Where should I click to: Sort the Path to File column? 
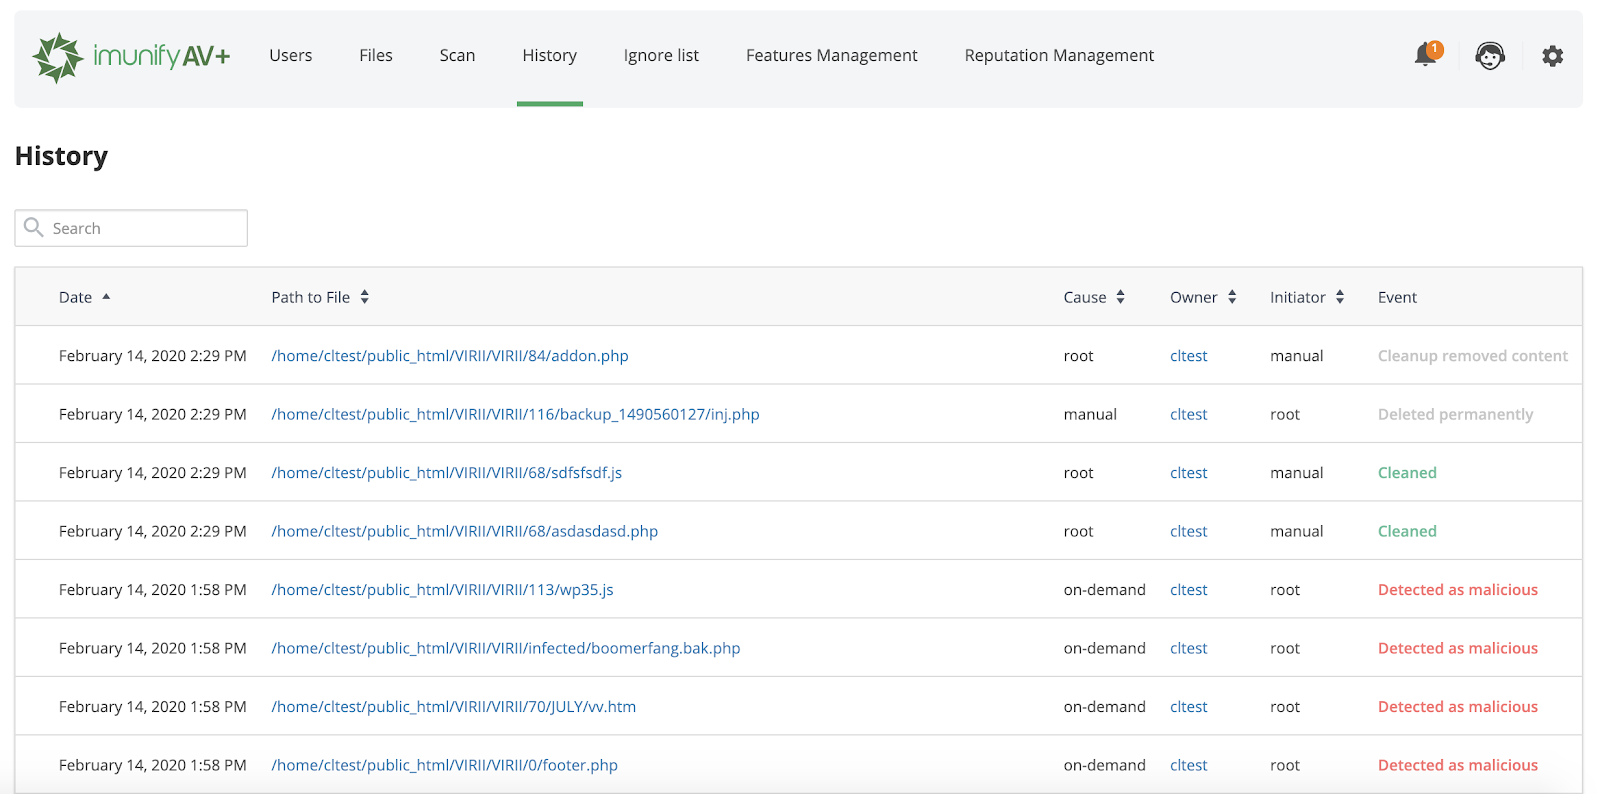click(365, 297)
